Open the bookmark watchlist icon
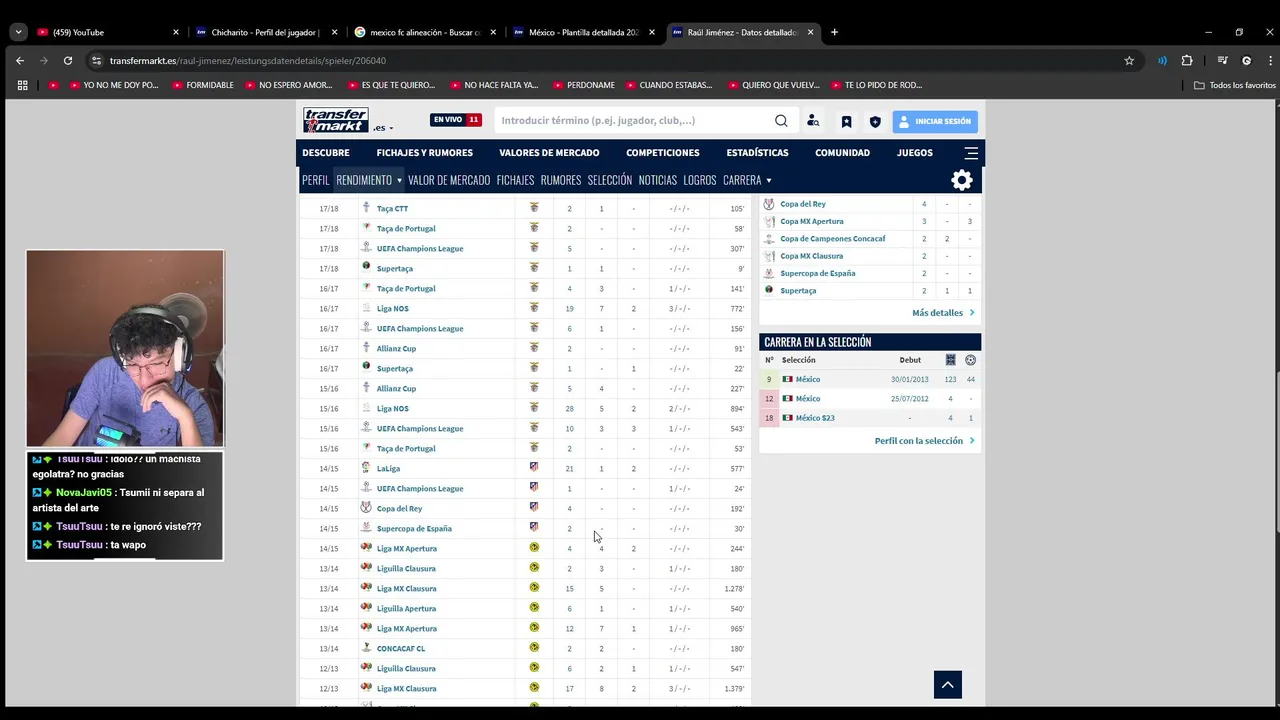The image size is (1280, 720). 846,121
